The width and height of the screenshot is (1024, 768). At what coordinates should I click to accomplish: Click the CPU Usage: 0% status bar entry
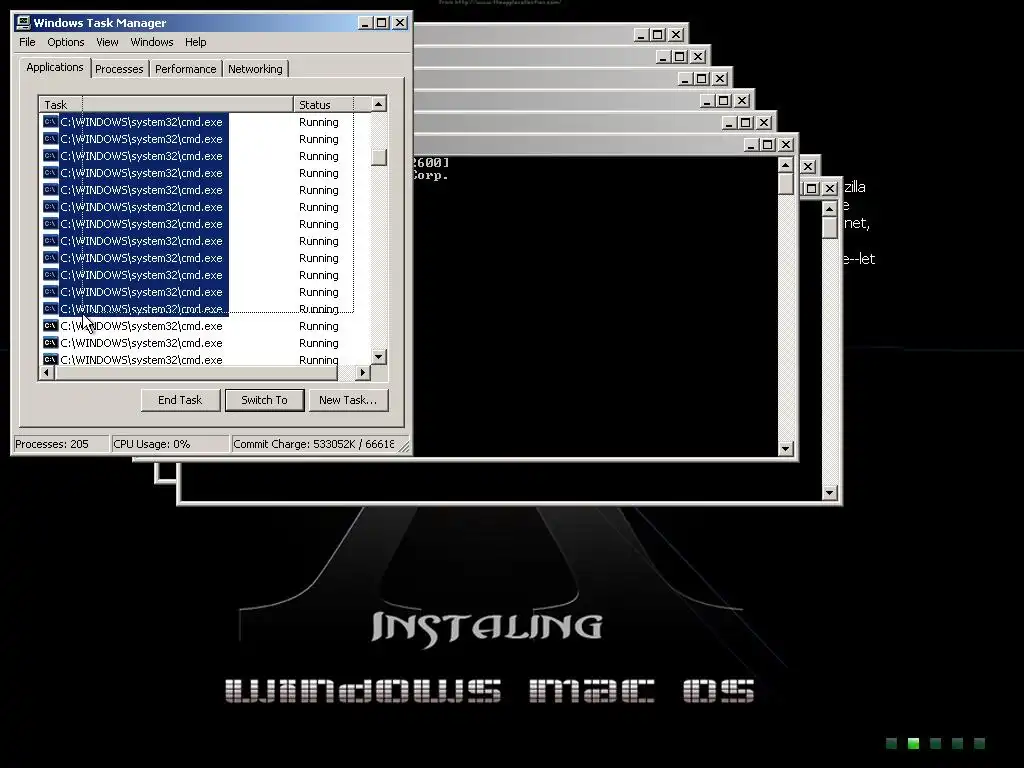[x=170, y=444]
